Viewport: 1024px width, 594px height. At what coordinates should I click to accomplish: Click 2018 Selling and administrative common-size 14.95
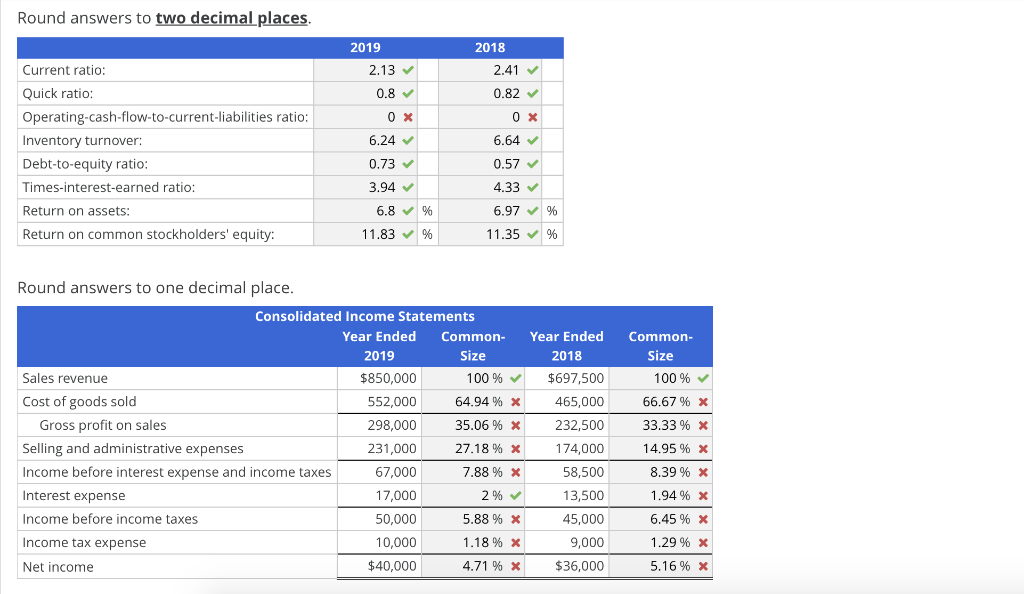[x=660, y=449]
